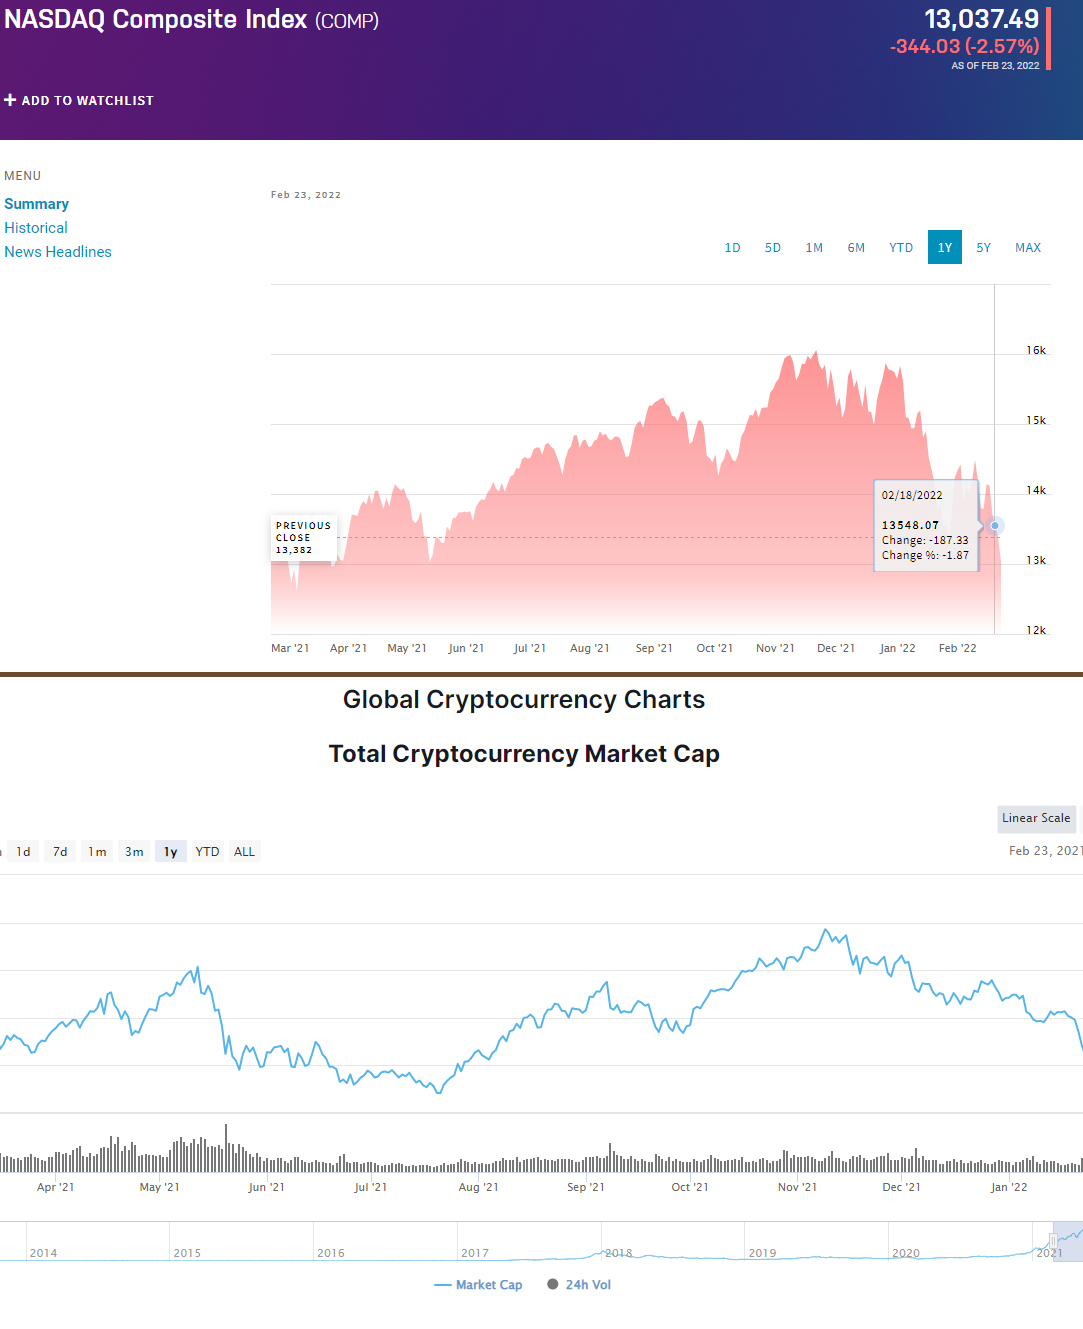This screenshot has height=1329, width=1083.
Task: Click the crypto chart navigator range handle
Action: tap(1053, 1241)
